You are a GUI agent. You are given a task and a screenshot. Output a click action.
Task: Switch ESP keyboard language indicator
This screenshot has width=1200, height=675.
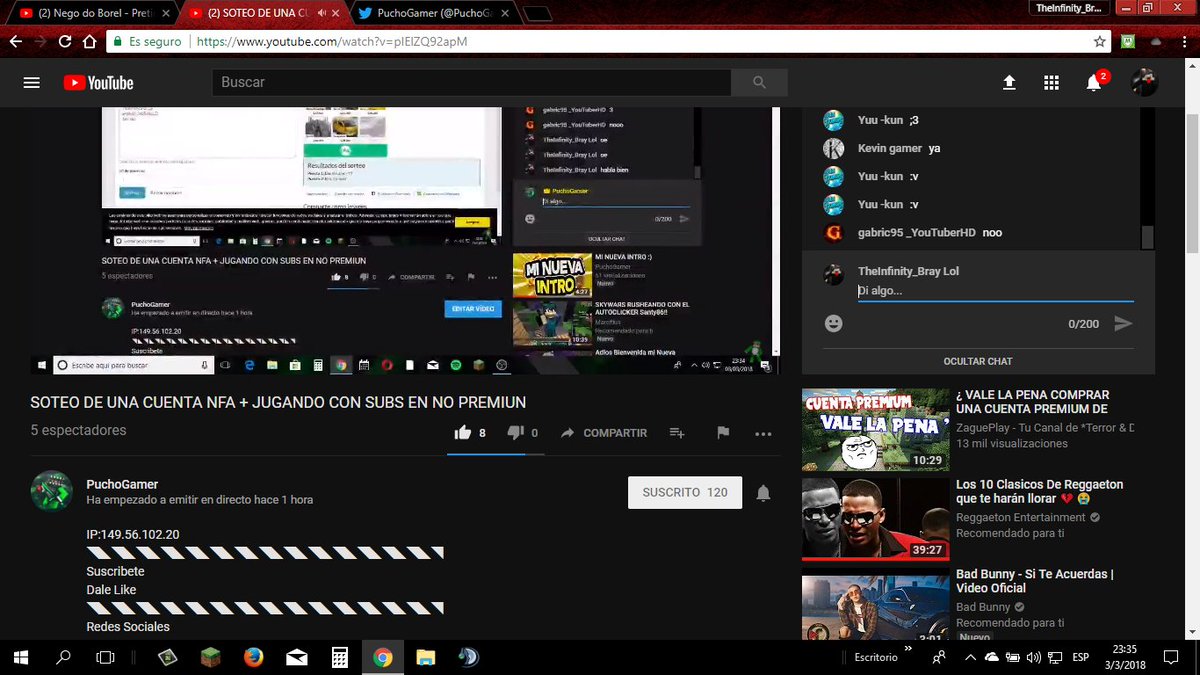point(1081,657)
